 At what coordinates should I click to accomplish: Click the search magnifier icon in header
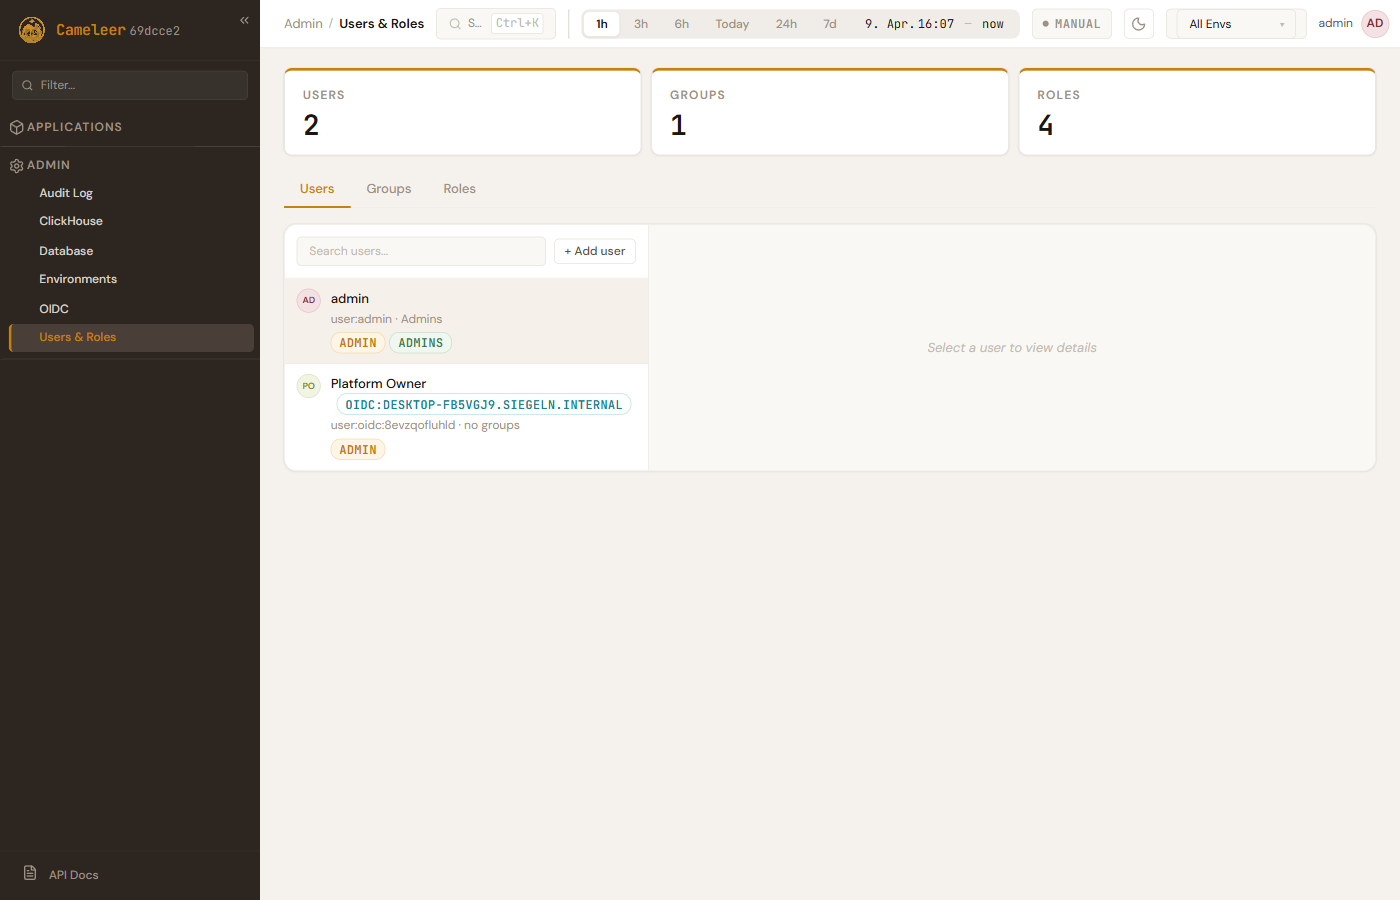[x=455, y=24]
